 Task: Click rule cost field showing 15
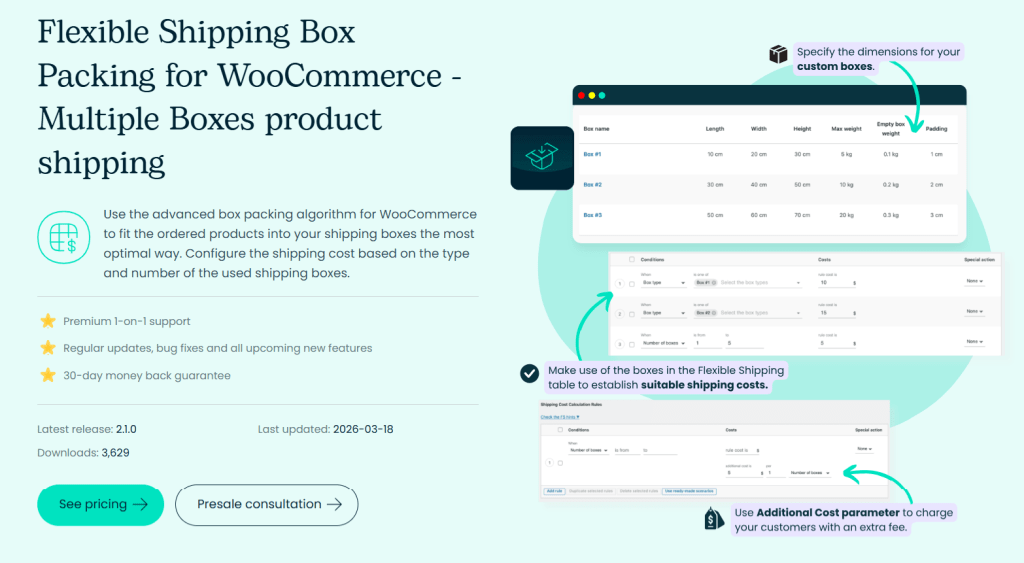tap(837, 313)
